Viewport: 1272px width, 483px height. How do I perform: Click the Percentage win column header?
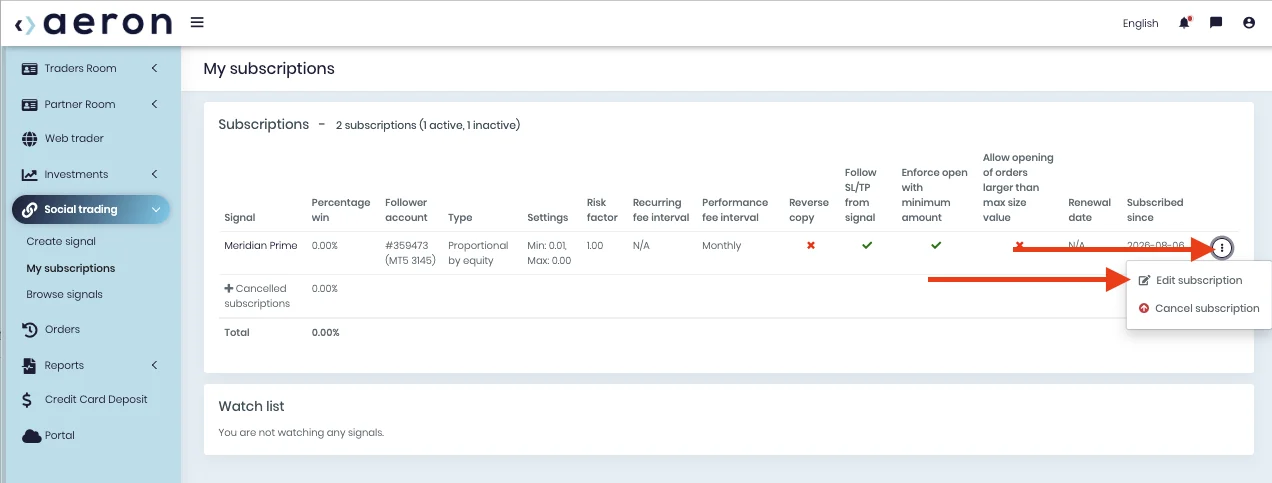click(x=341, y=210)
